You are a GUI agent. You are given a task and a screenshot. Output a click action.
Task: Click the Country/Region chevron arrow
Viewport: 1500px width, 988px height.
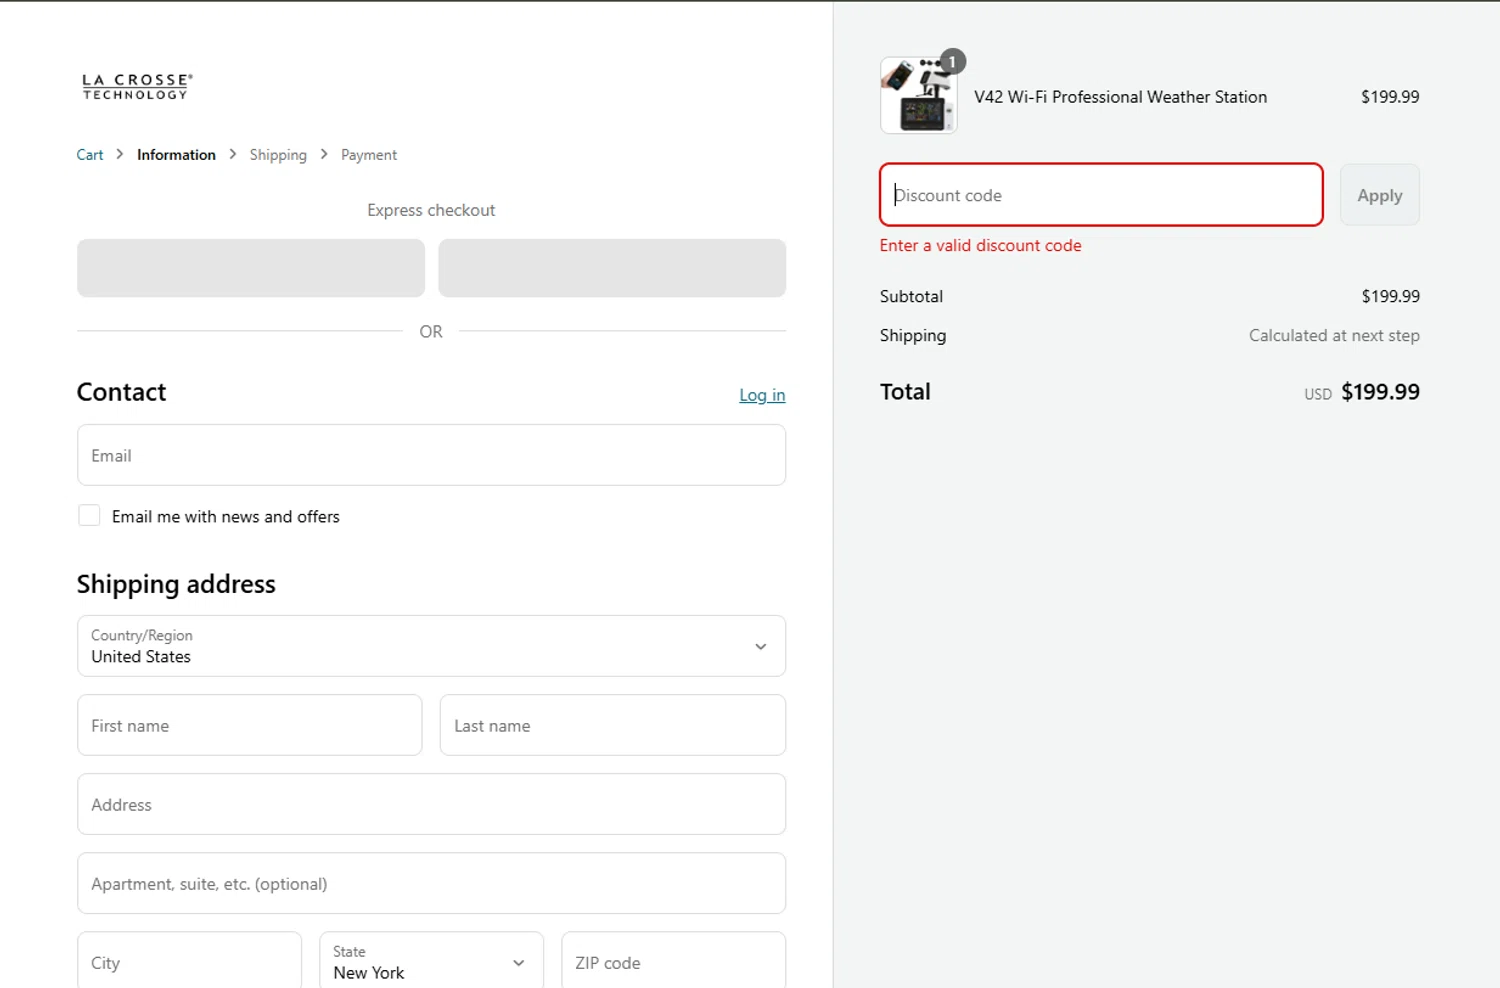761,647
